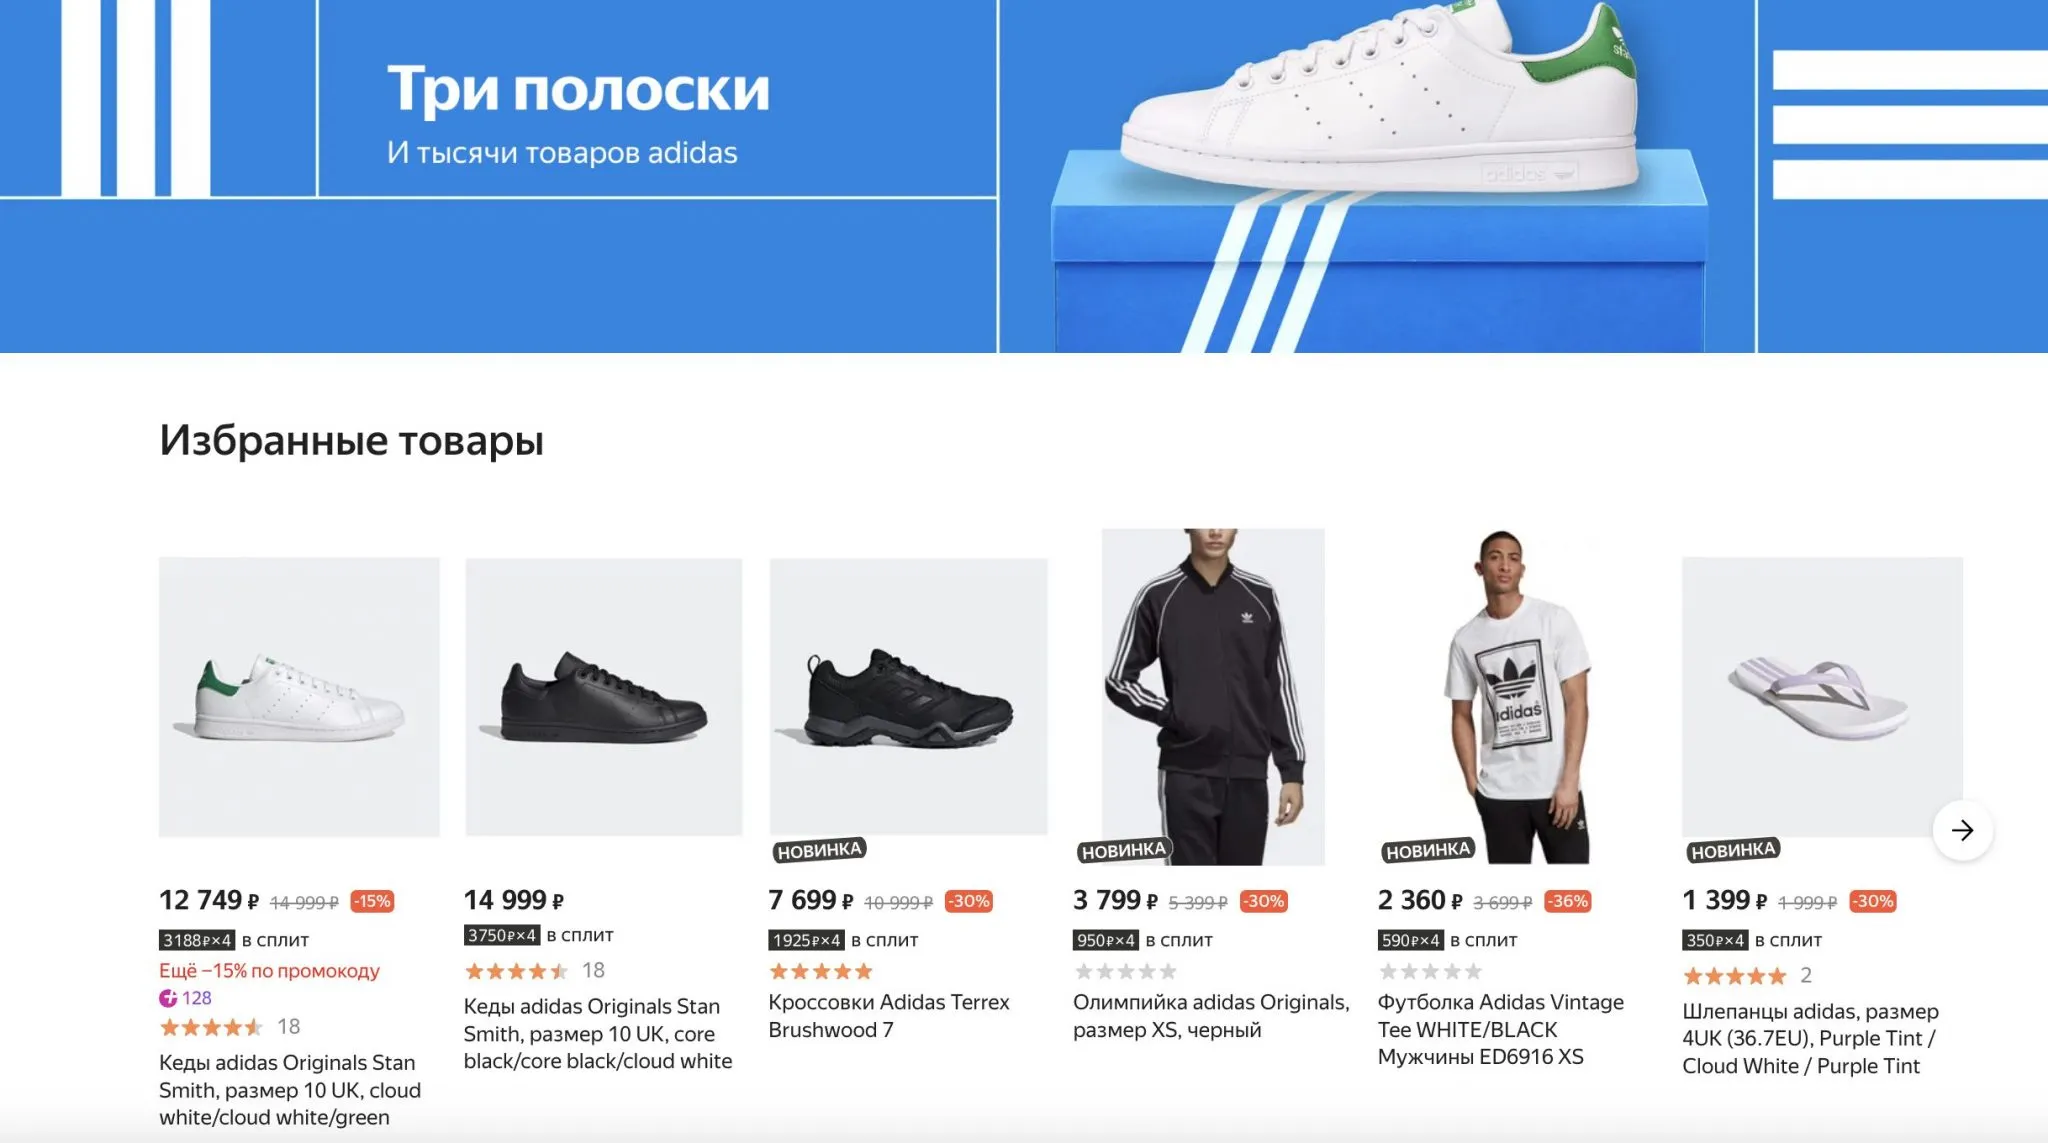2048x1143 pixels.
Task: Click Кроссовки Adidas Terrex Brushwood 7 title
Action: (889, 1016)
